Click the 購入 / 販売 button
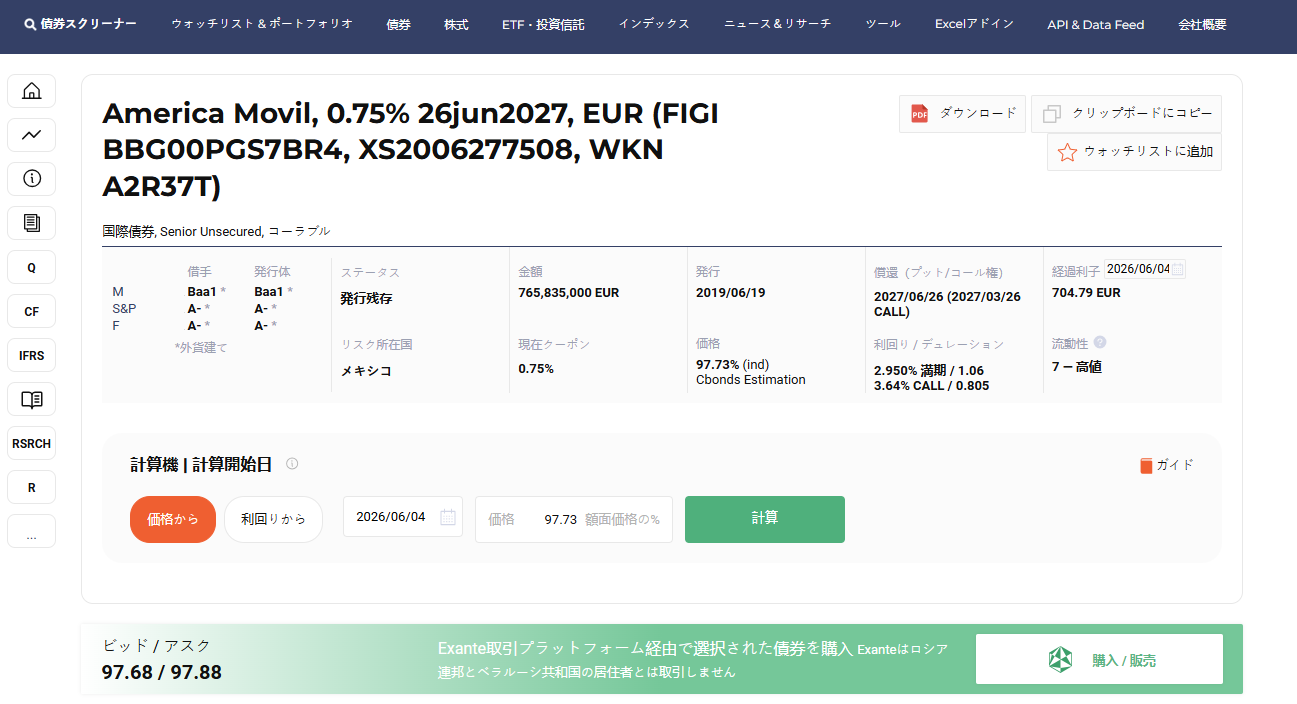This screenshot has height=704, width=1297. [x=1099, y=659]
